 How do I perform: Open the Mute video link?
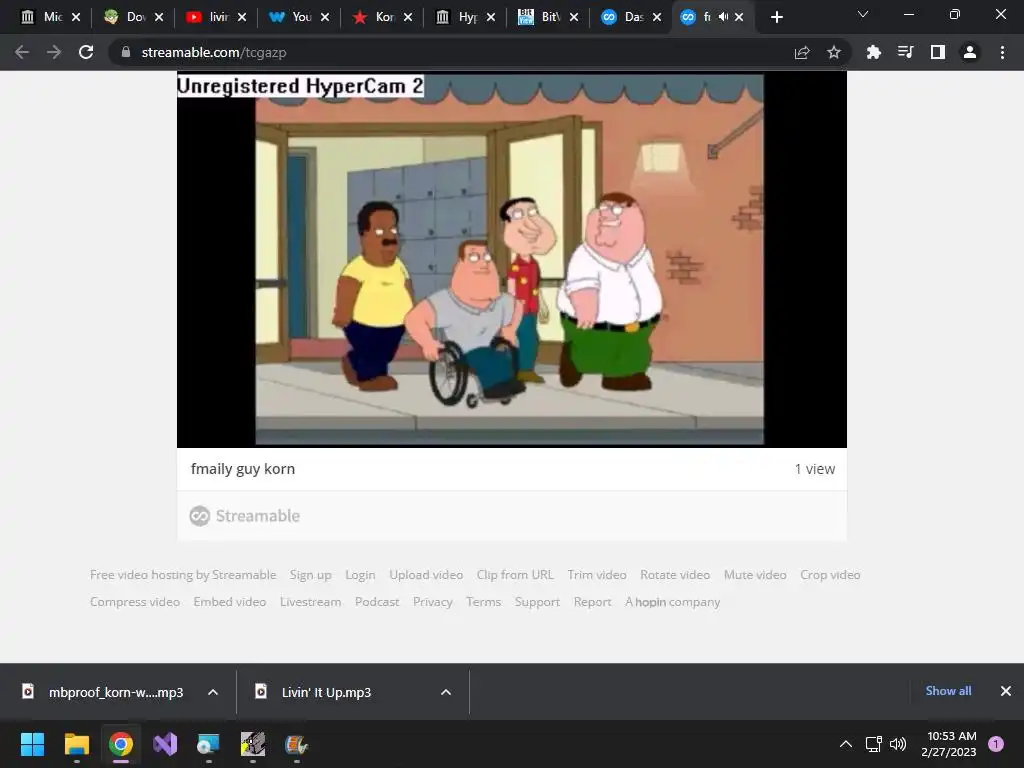click(755, 575)
